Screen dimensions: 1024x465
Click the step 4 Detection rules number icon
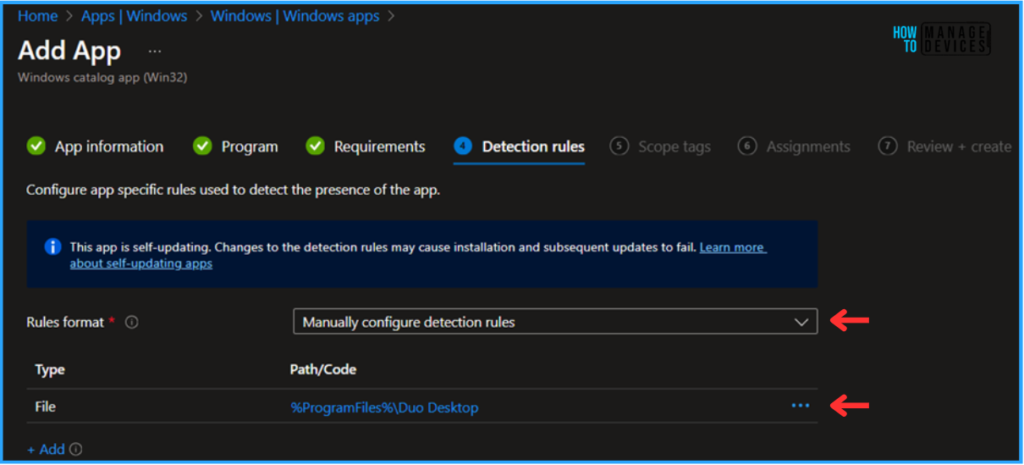pos(462,146)
